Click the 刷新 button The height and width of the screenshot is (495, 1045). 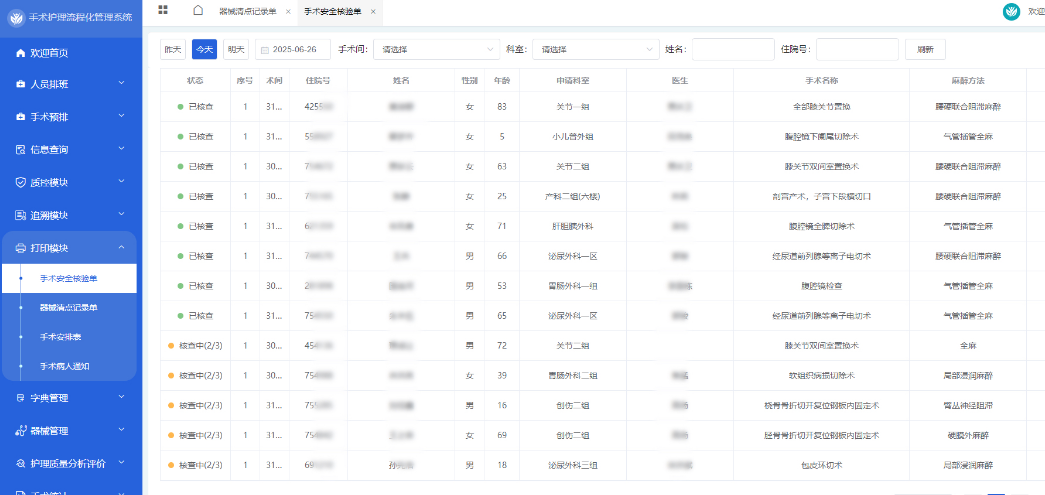925,49
